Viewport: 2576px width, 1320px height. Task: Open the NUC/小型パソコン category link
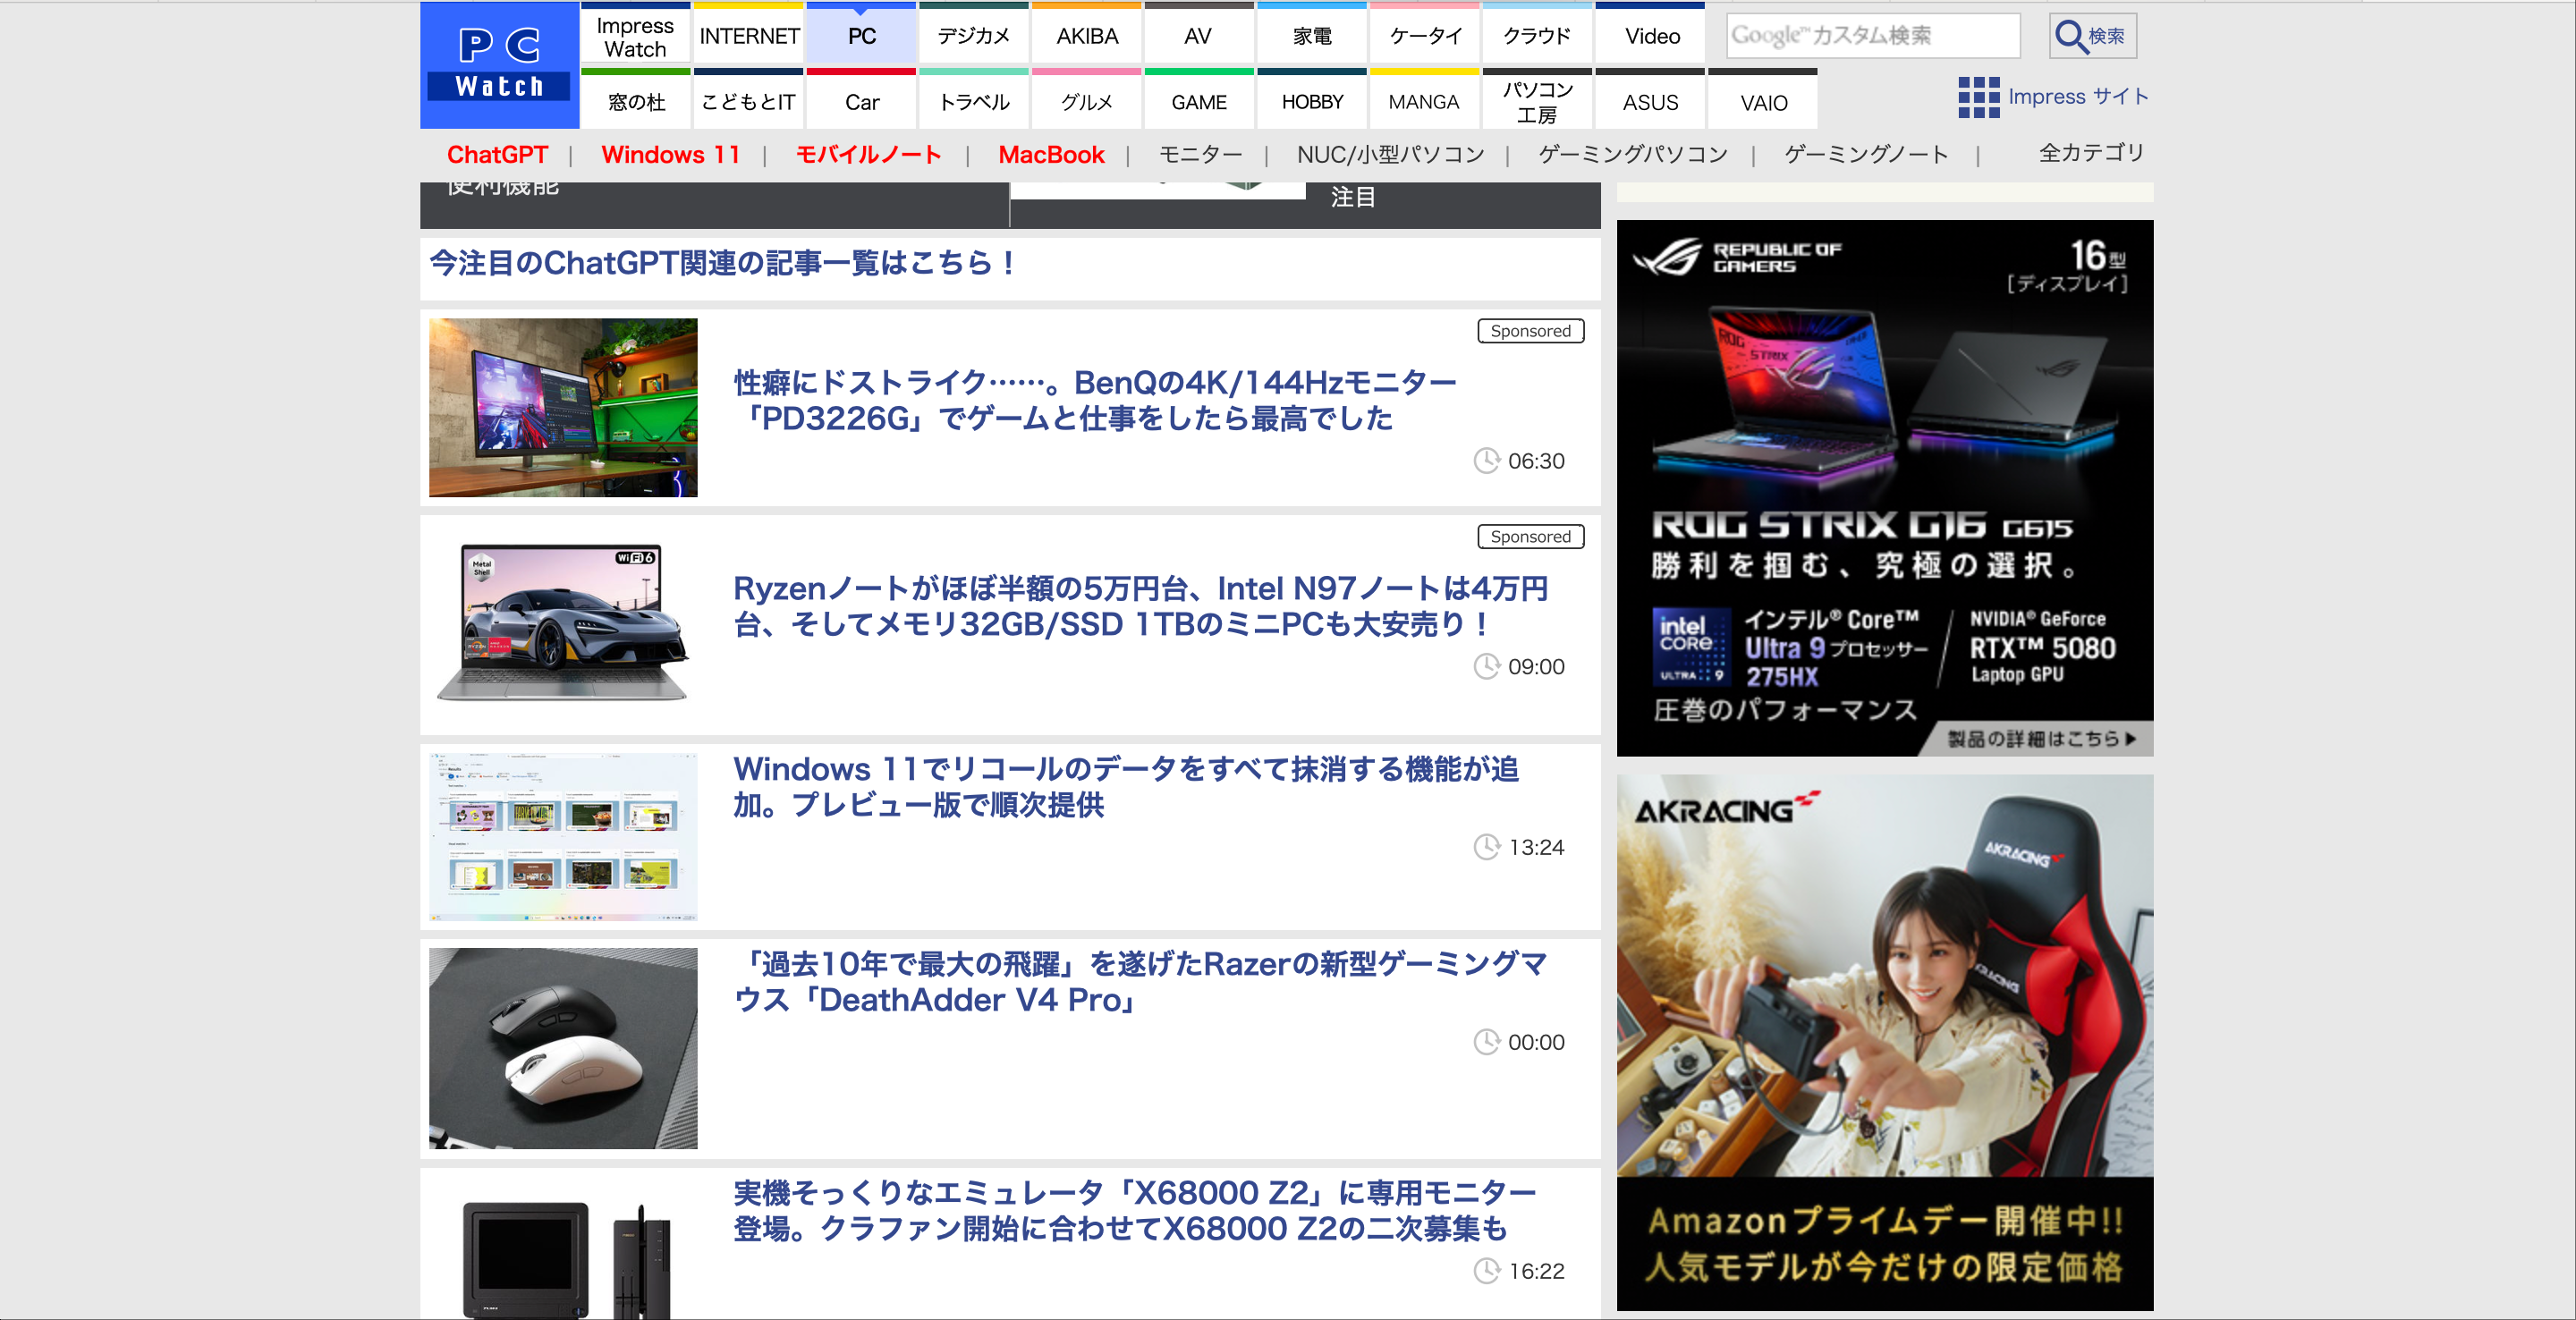(x=1390, y=155)
